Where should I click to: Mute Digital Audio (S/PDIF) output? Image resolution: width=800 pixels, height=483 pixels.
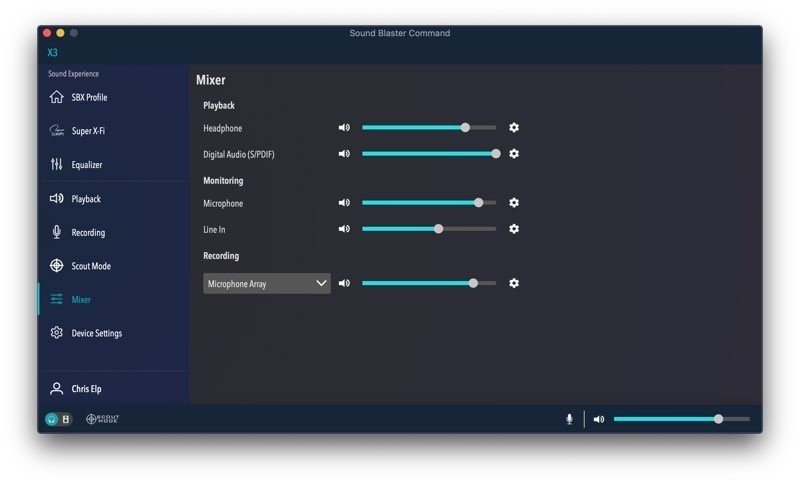344,154
